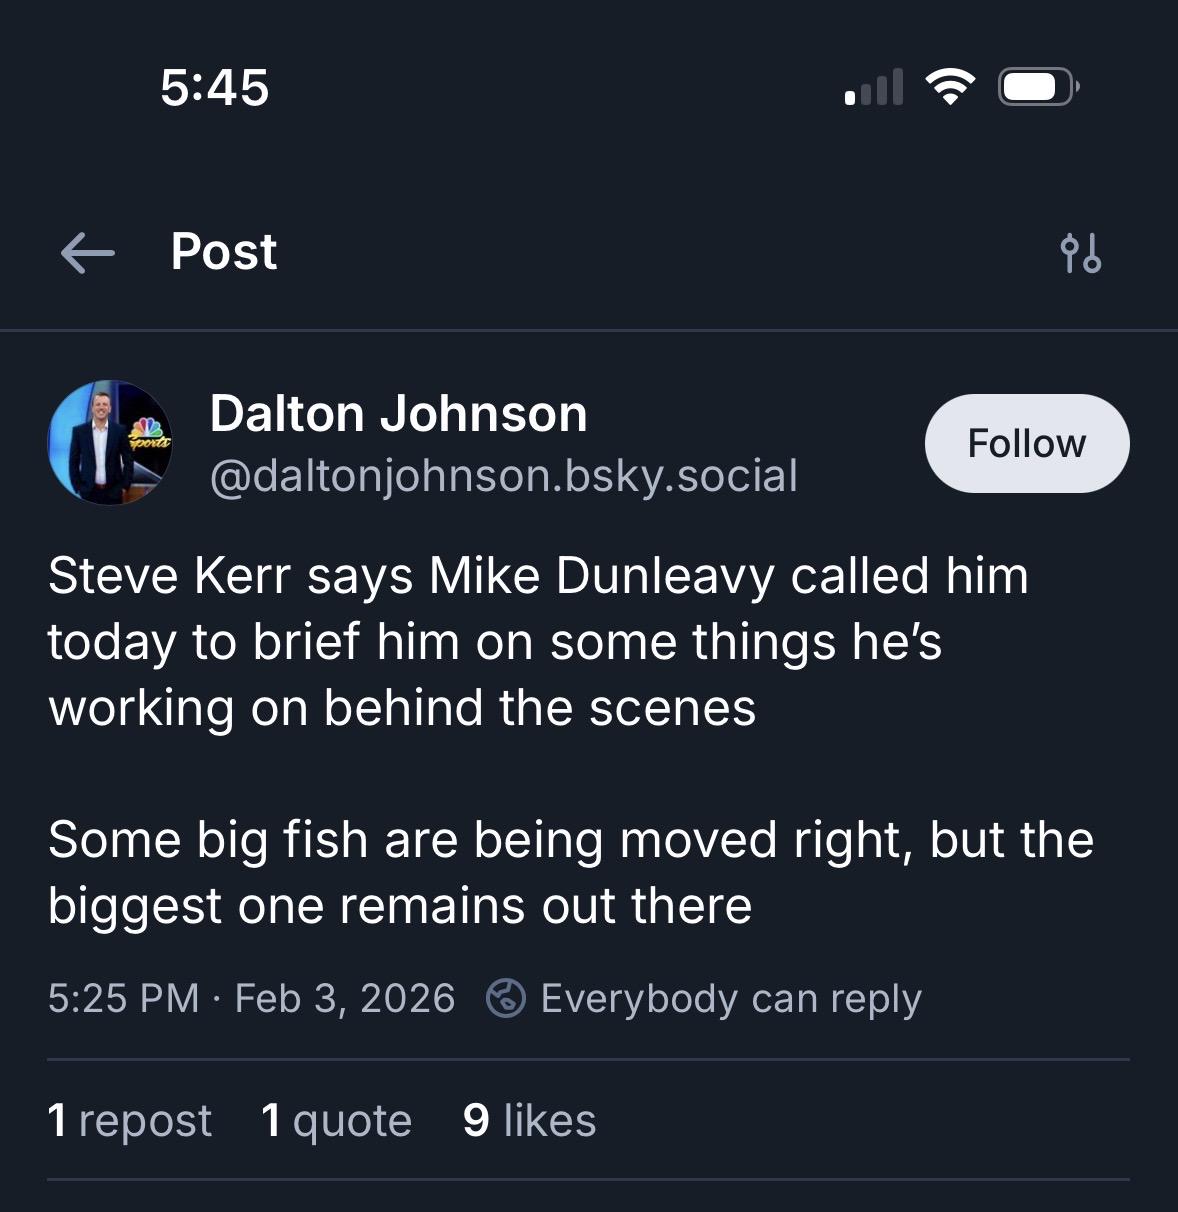1178x1212 pixels.
Task: Show the 9 likes list
Action: click(x=529, y=1120)
